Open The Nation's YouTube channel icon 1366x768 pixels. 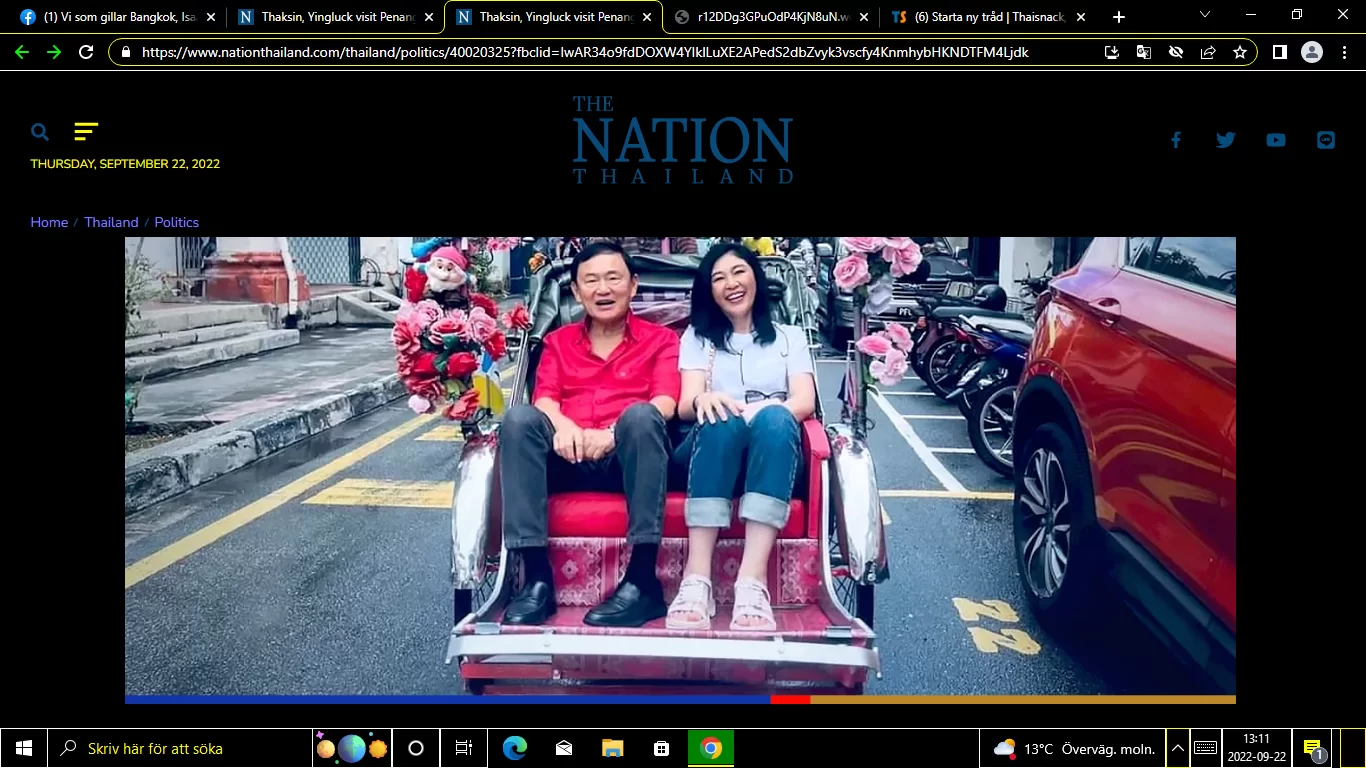click(x=1275, y=140)
